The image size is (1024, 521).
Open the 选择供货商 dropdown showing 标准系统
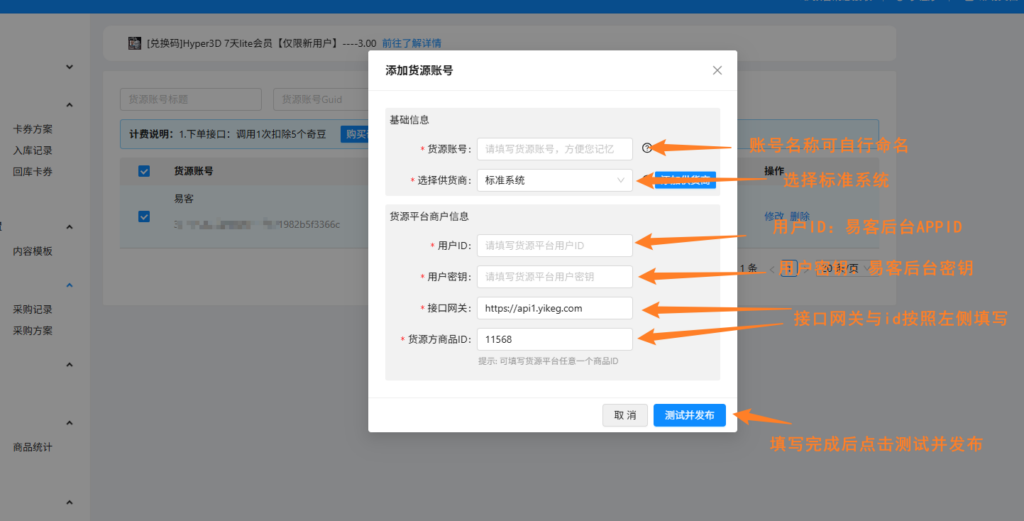(554, 180)
